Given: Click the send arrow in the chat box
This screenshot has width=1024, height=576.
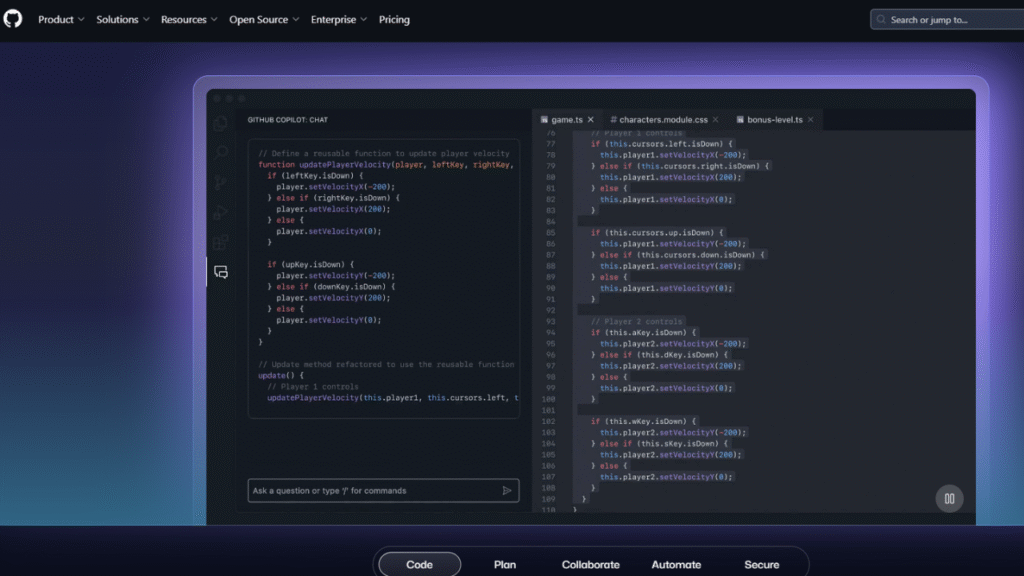Looking at the screenshot, I should tap(507, 490).
